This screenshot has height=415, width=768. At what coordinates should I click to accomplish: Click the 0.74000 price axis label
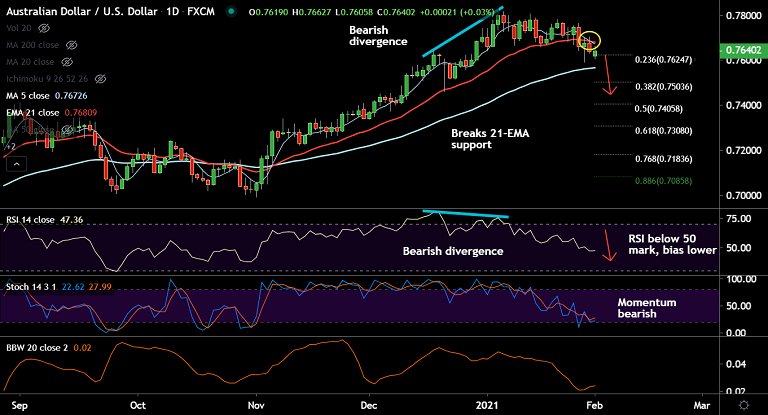click(x=744, y=105)
